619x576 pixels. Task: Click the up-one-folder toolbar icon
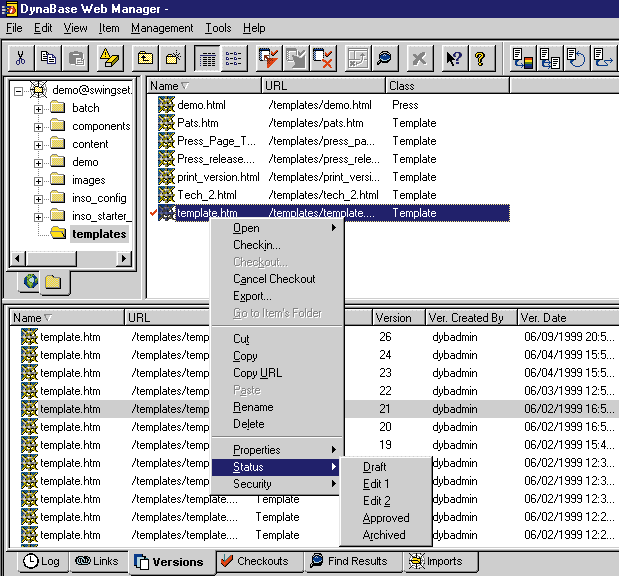coord(146,58)
